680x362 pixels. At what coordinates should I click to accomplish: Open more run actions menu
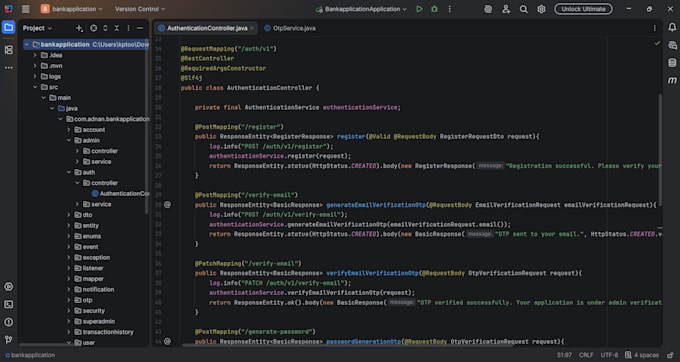pos(449,9)
